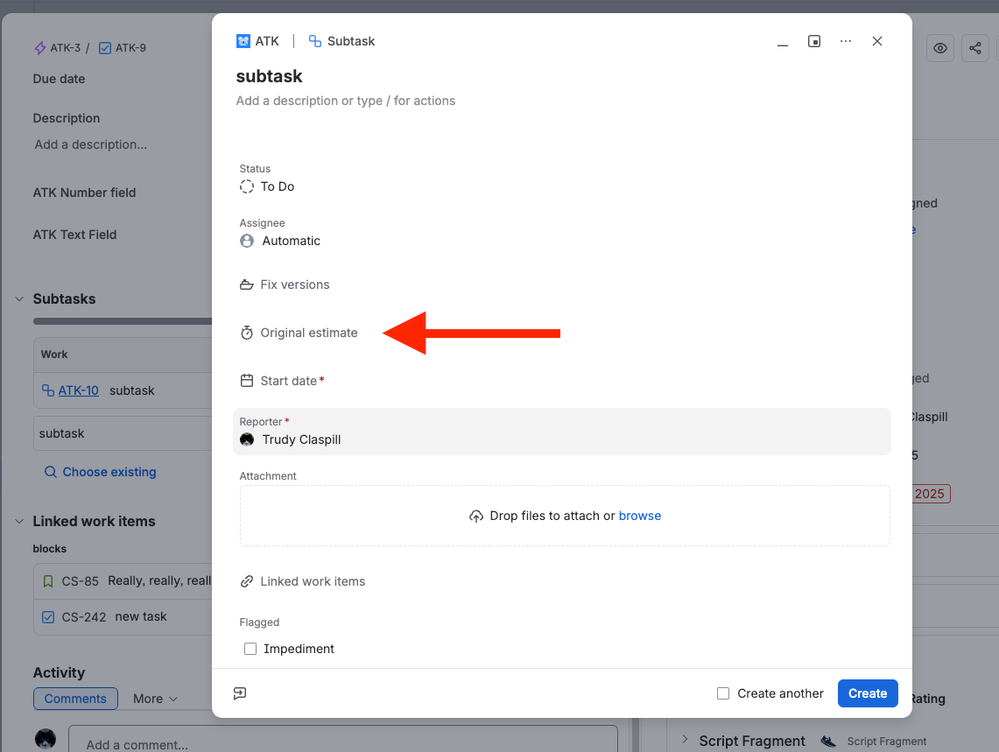Click the magnifier icon next to Choose existing
The image size is (999, 752).
[50, 472]
